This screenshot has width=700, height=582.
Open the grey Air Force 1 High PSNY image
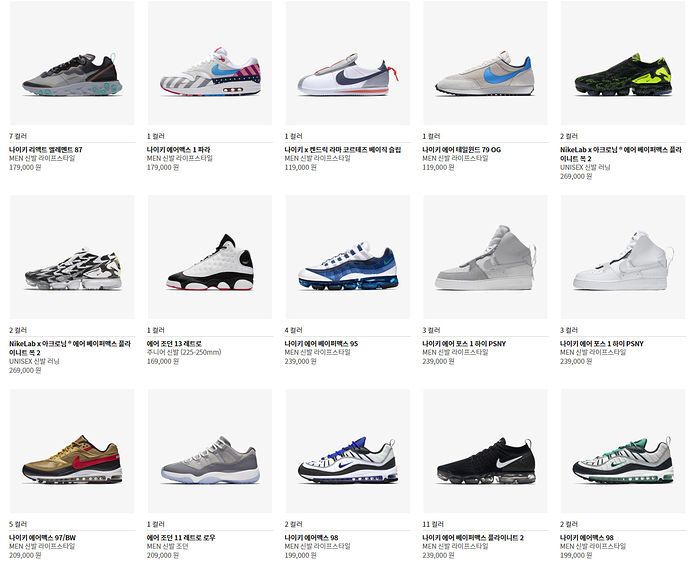click(485, 257)
